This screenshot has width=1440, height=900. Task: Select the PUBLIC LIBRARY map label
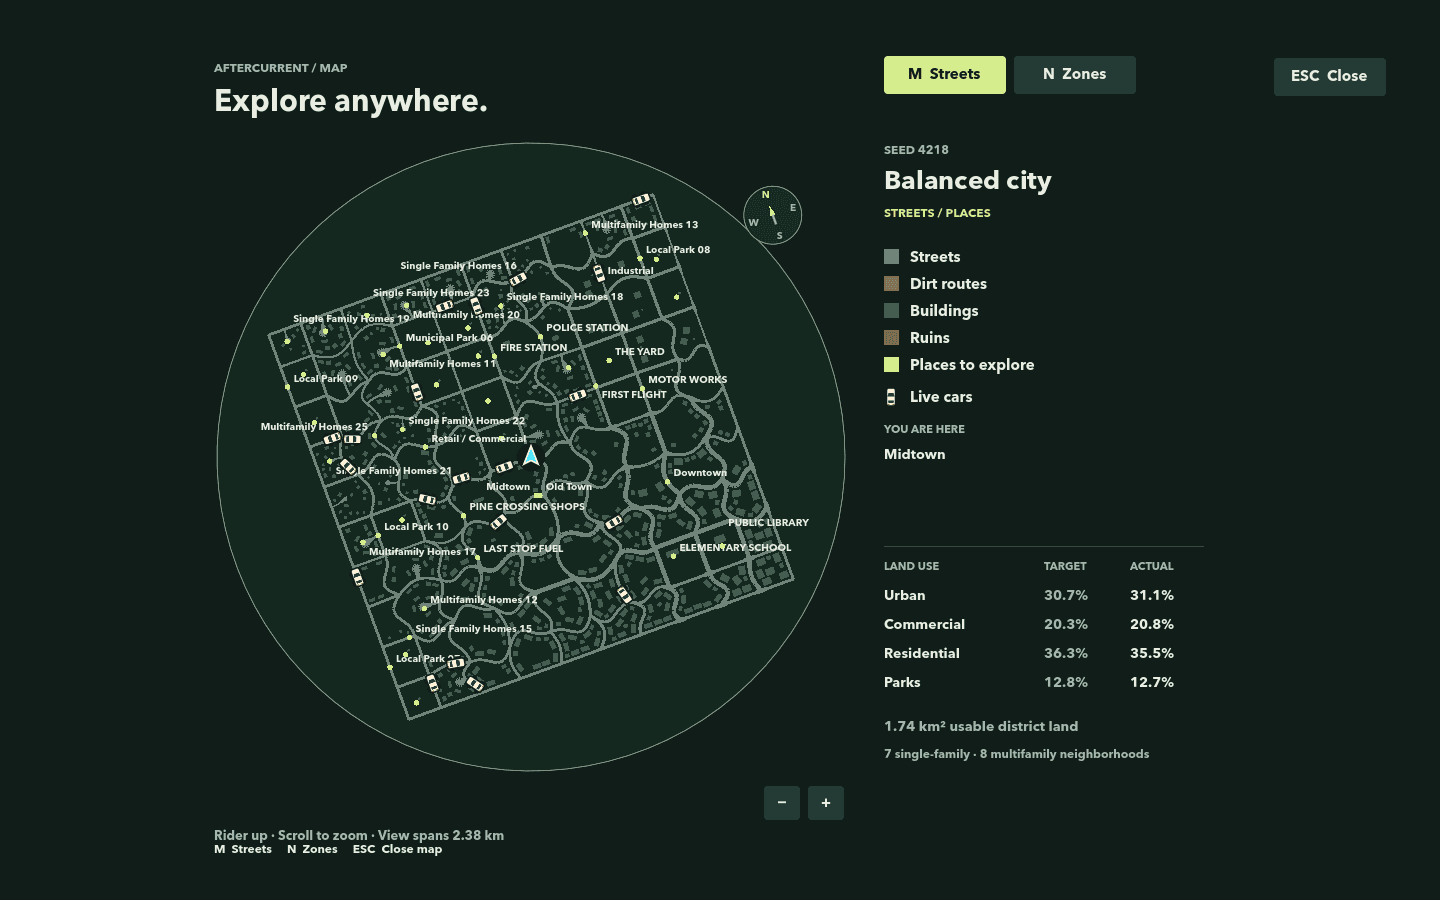pos(768,523)
